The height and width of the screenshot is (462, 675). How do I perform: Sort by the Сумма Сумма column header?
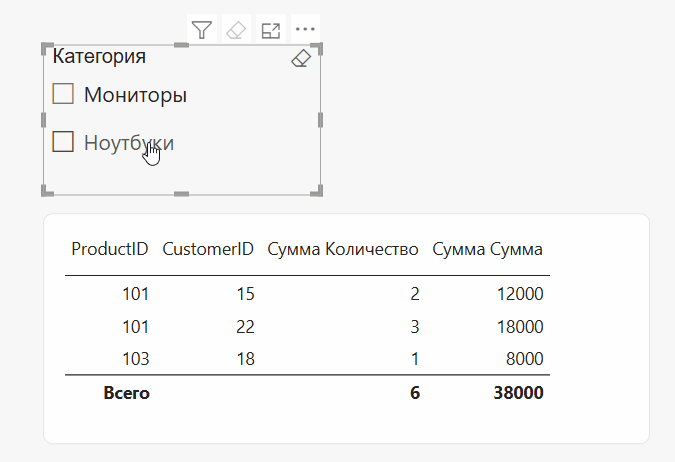coord(487,249)
